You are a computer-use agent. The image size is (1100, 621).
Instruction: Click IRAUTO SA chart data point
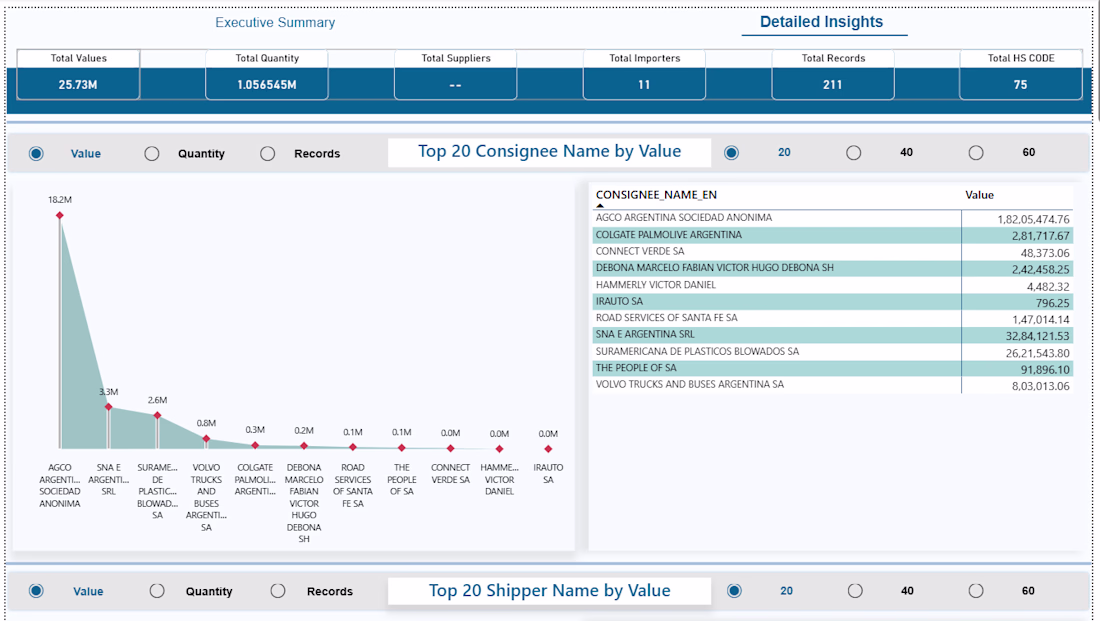click(x=548, y=449)
